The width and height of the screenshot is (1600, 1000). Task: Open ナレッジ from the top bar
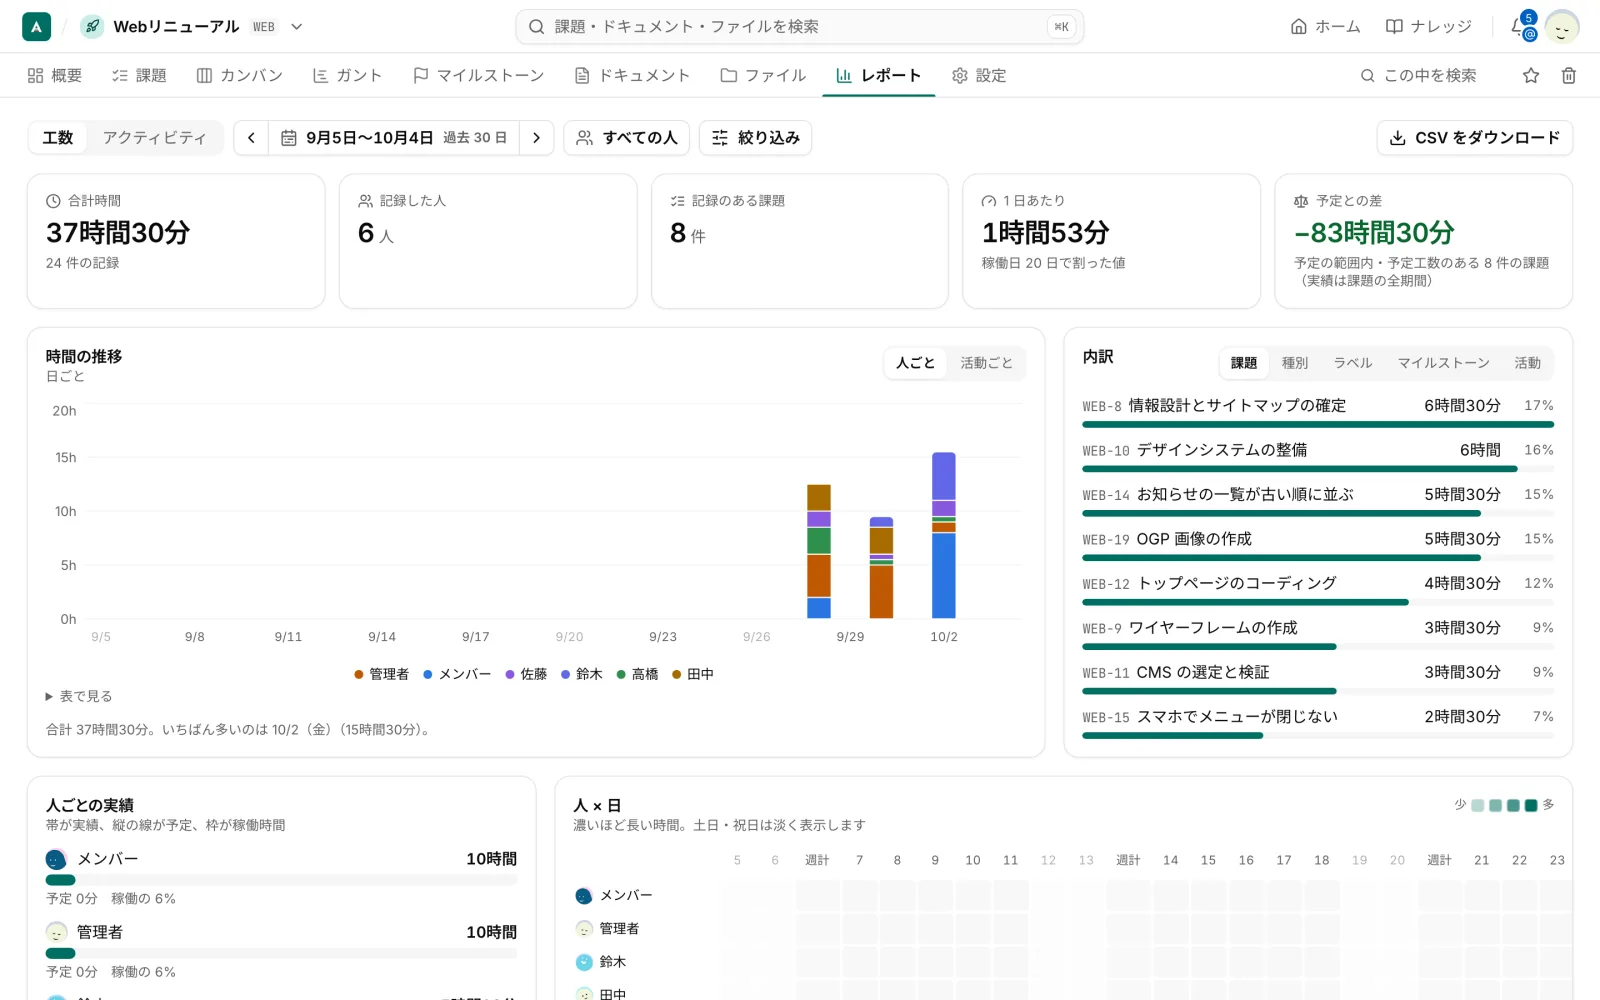1428,27
